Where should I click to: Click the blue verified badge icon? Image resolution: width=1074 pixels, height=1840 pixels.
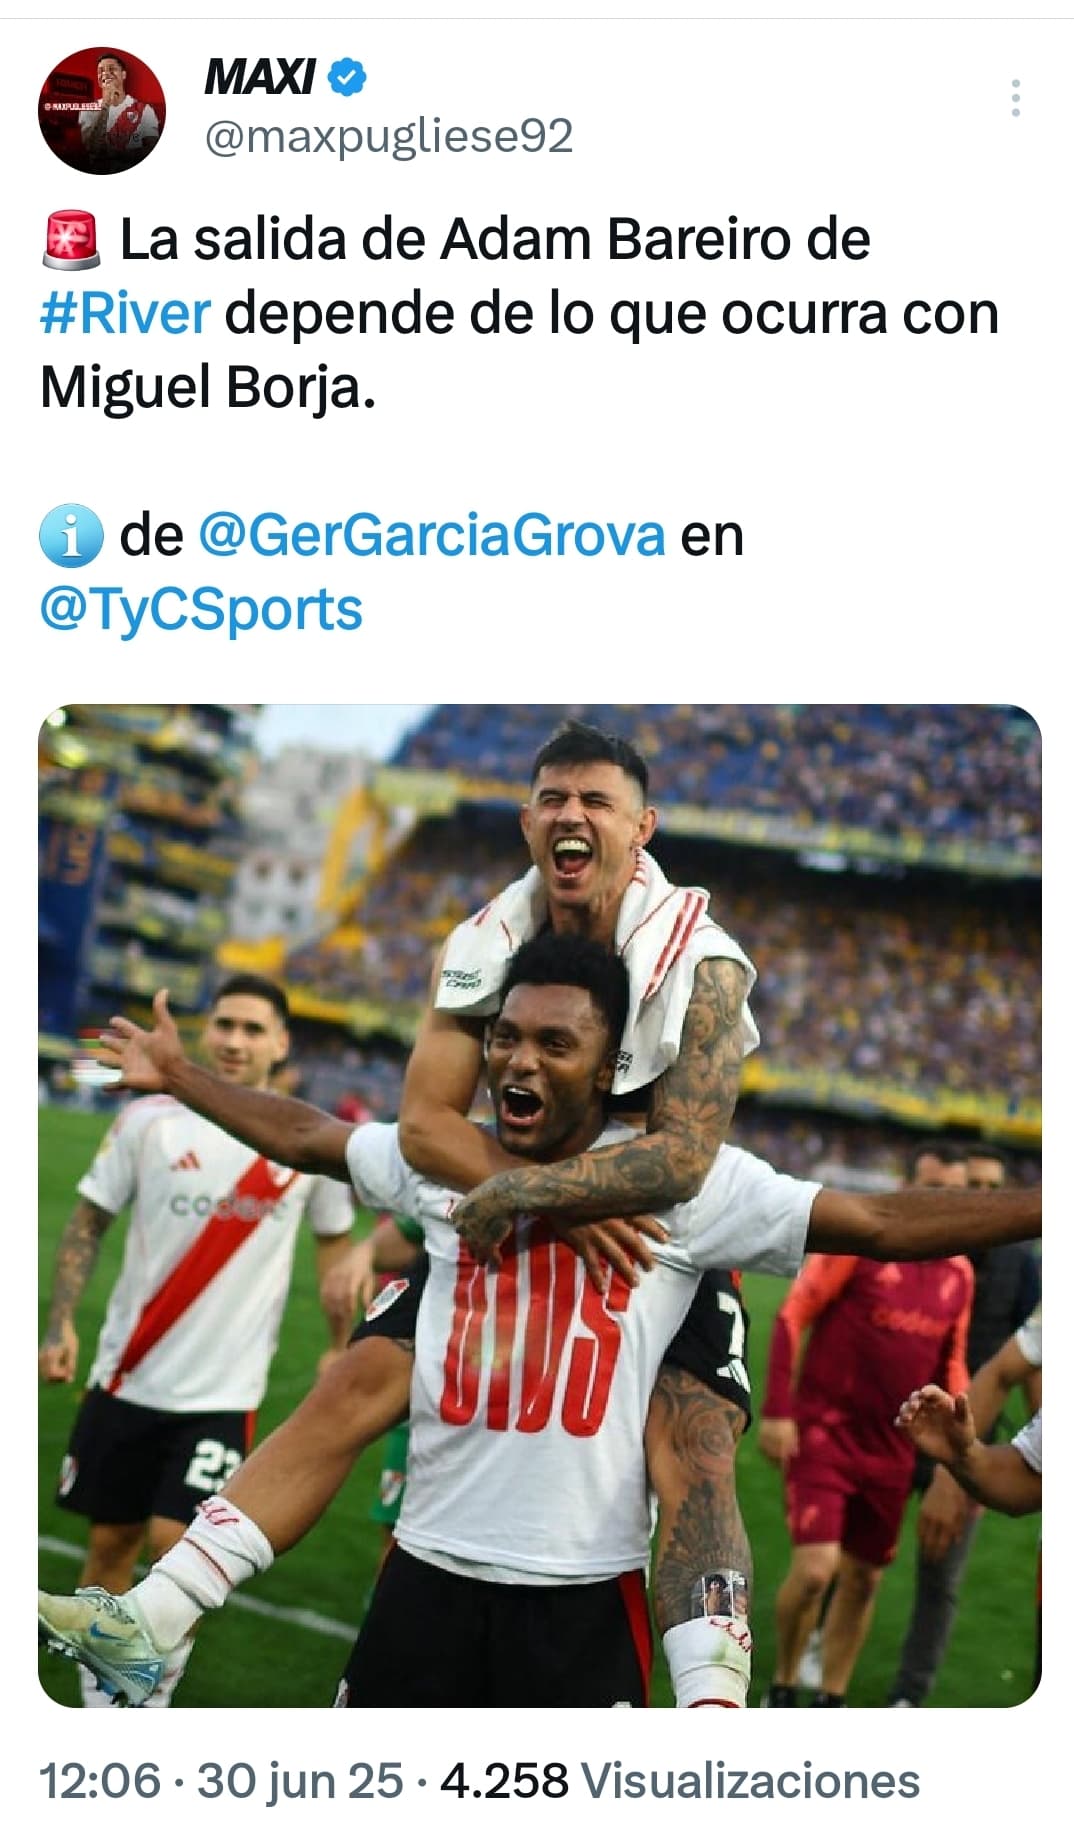[347, 77]
